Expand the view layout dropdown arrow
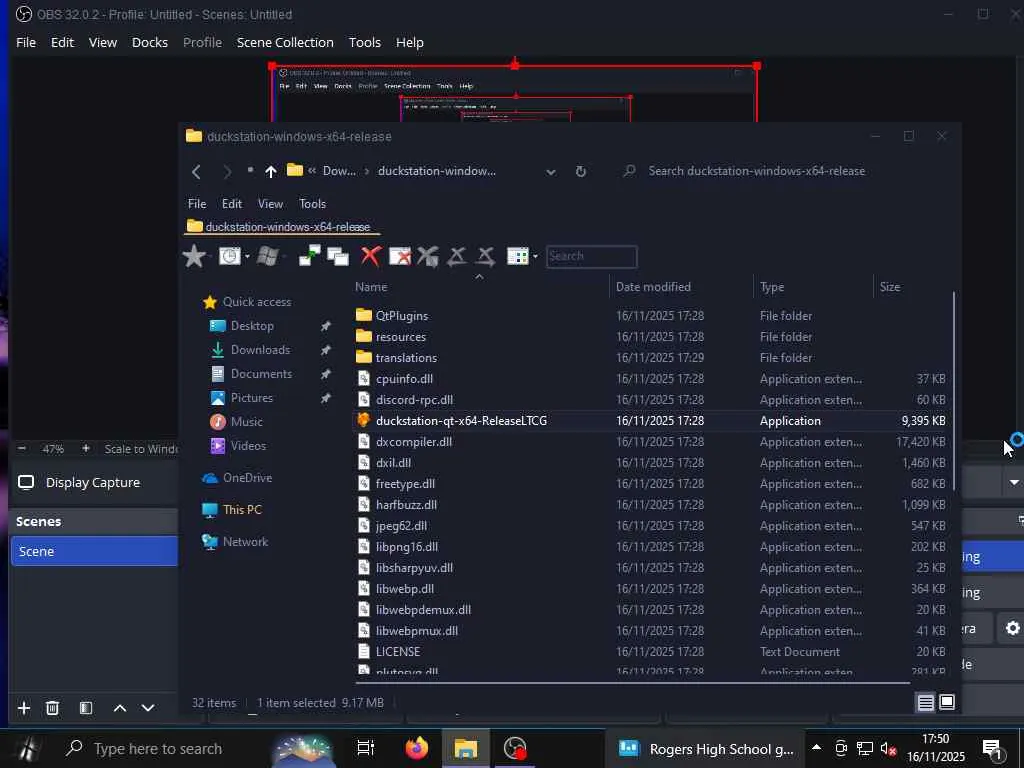 [x=535, y=257]
